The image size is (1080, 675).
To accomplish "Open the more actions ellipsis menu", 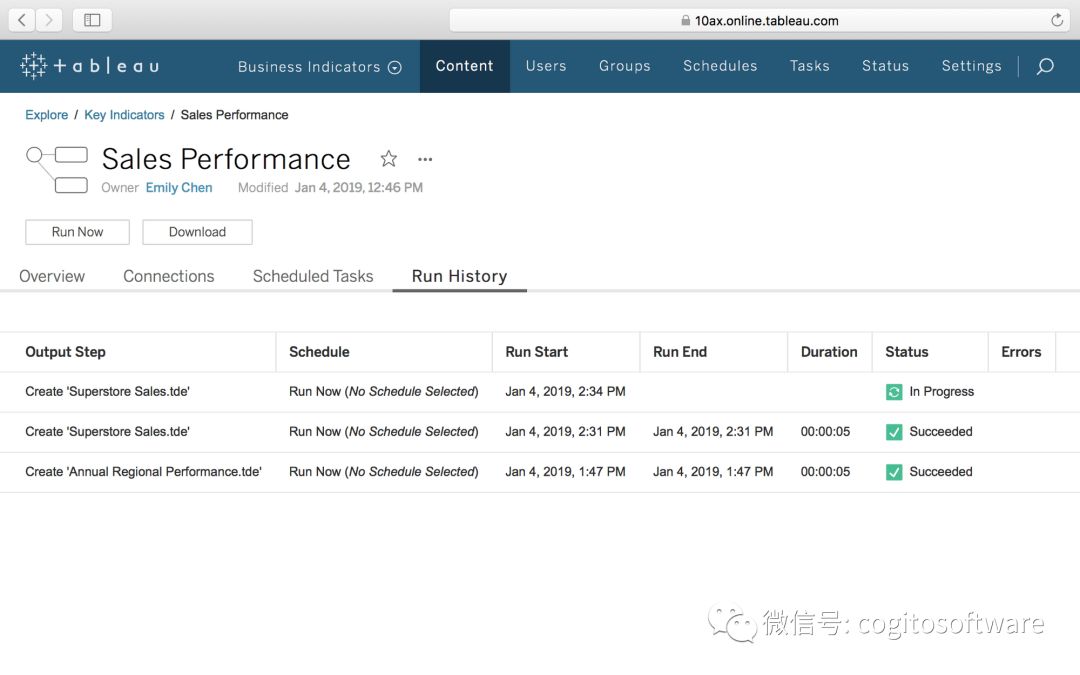I will [x=425, y=159].
